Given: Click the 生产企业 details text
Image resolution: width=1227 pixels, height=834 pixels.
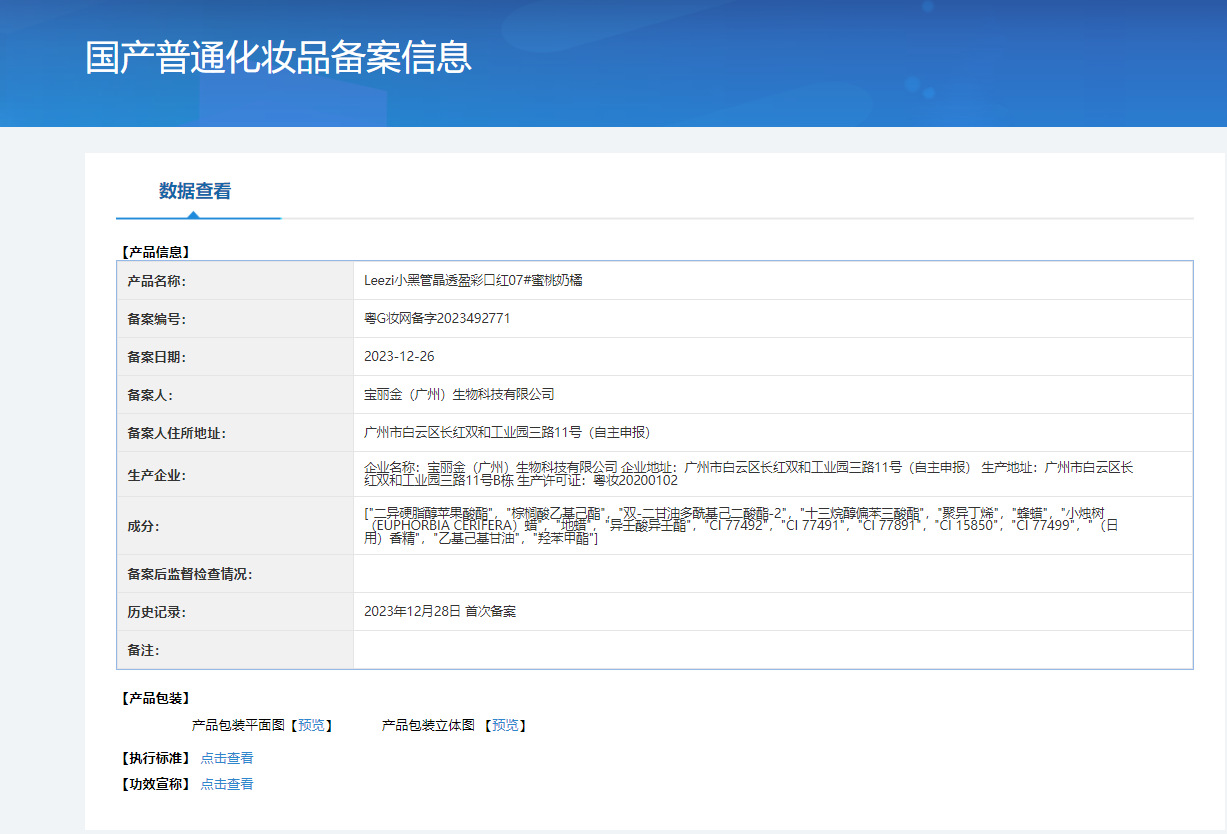Looking at the screenshot, I should coord(748,474).
